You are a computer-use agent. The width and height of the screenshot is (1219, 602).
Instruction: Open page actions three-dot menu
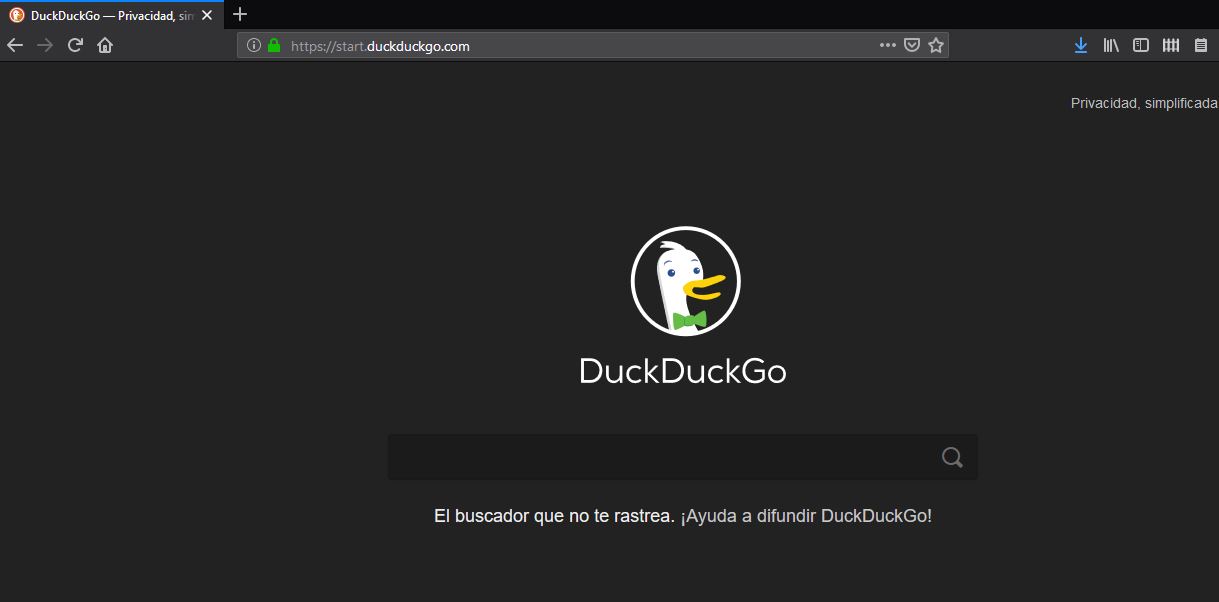pos(887,45)
